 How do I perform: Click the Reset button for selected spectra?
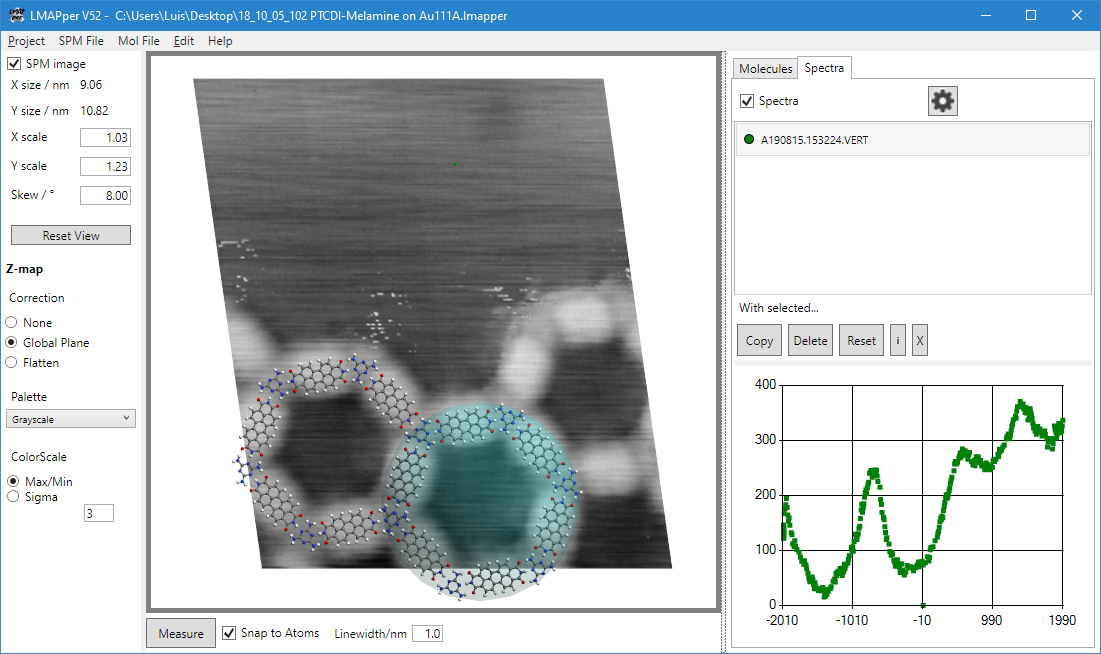point(861,340)
